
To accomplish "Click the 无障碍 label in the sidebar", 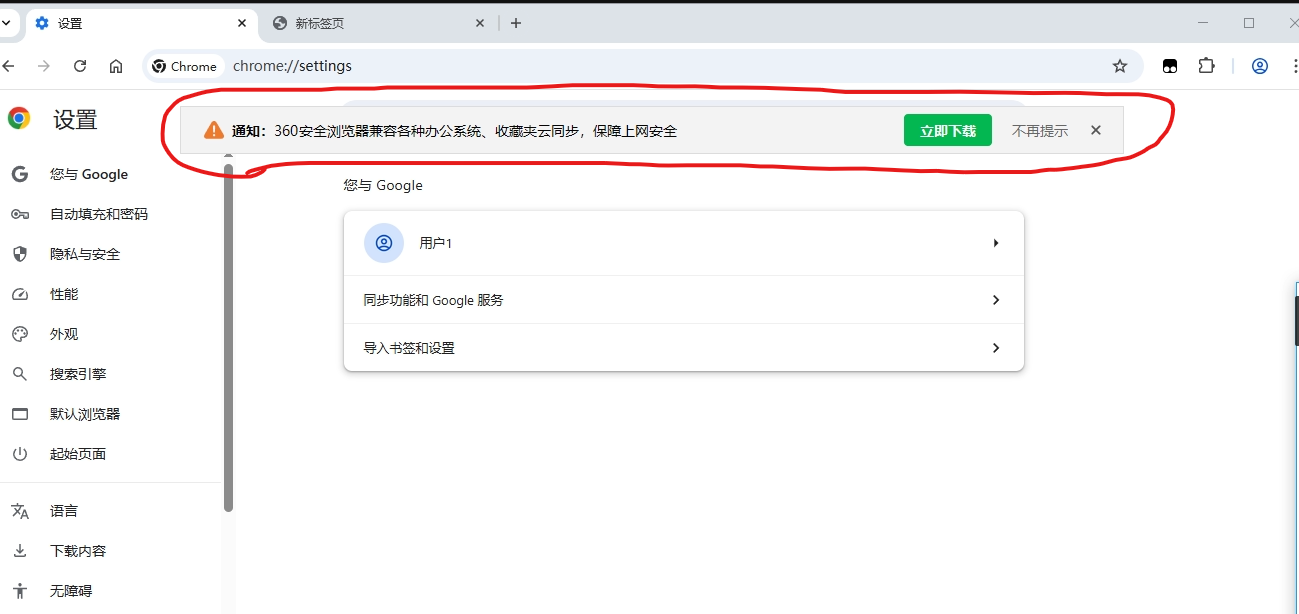I will (x=71, y=591).
